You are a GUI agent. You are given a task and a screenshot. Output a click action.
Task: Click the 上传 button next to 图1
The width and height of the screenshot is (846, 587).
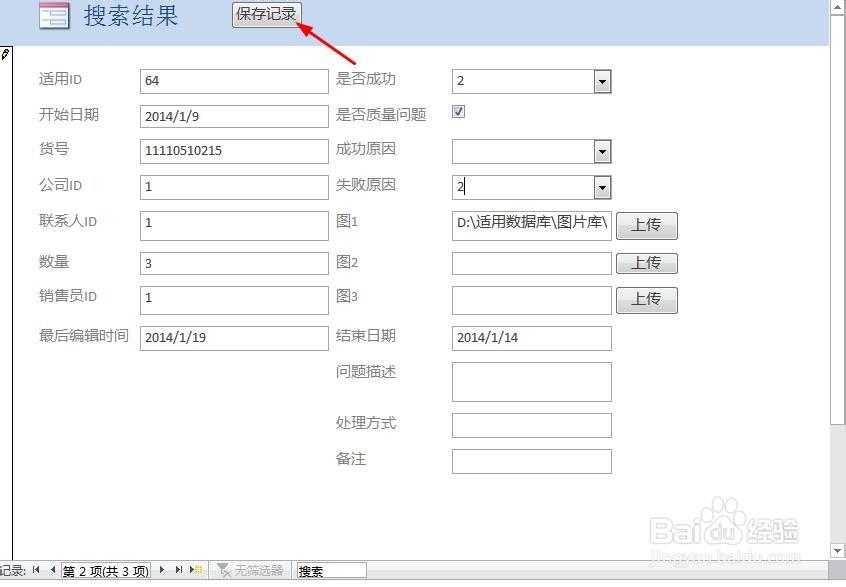(646, 225)
